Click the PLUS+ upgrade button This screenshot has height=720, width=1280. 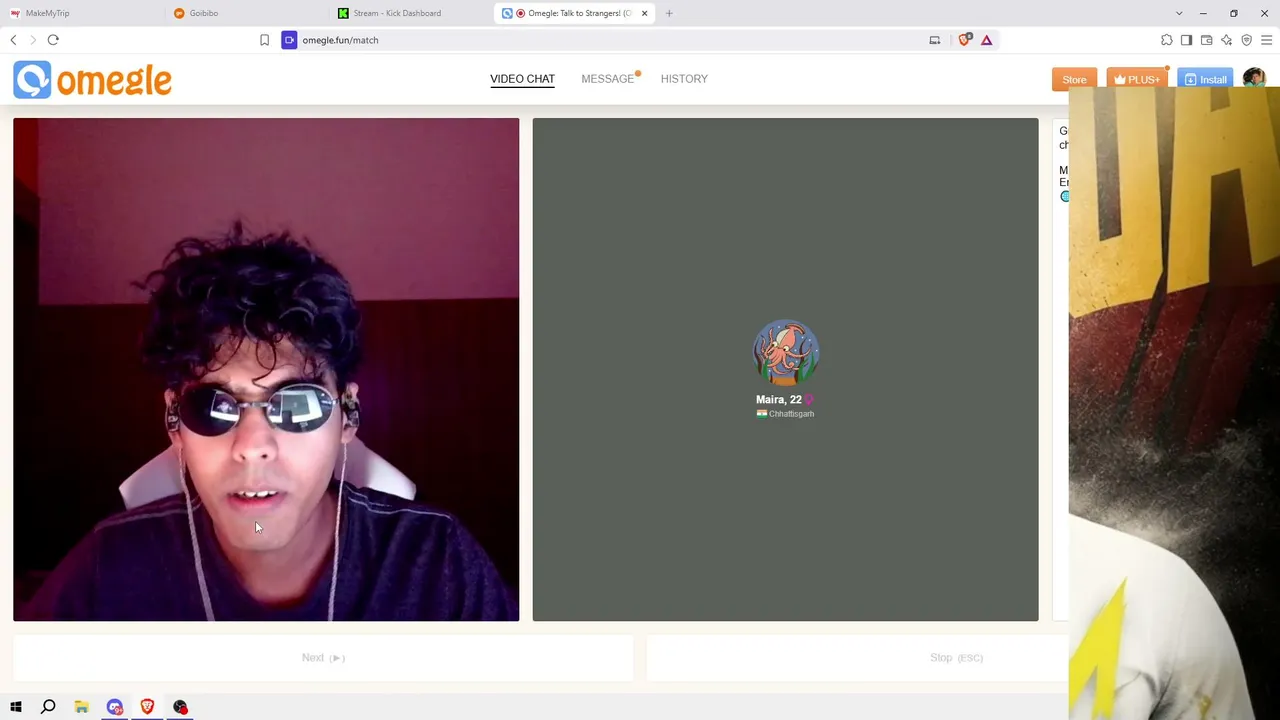(1137, 80)
